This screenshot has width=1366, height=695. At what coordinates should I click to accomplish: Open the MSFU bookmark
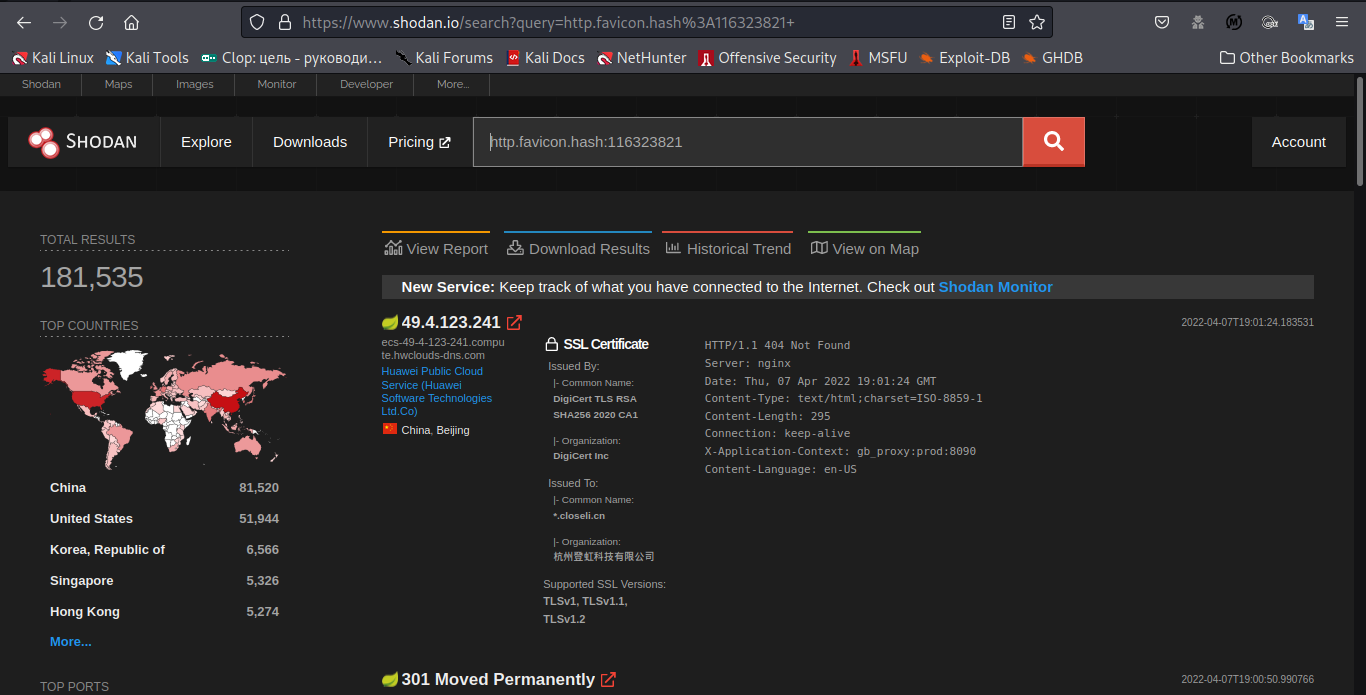click(878, 58)
